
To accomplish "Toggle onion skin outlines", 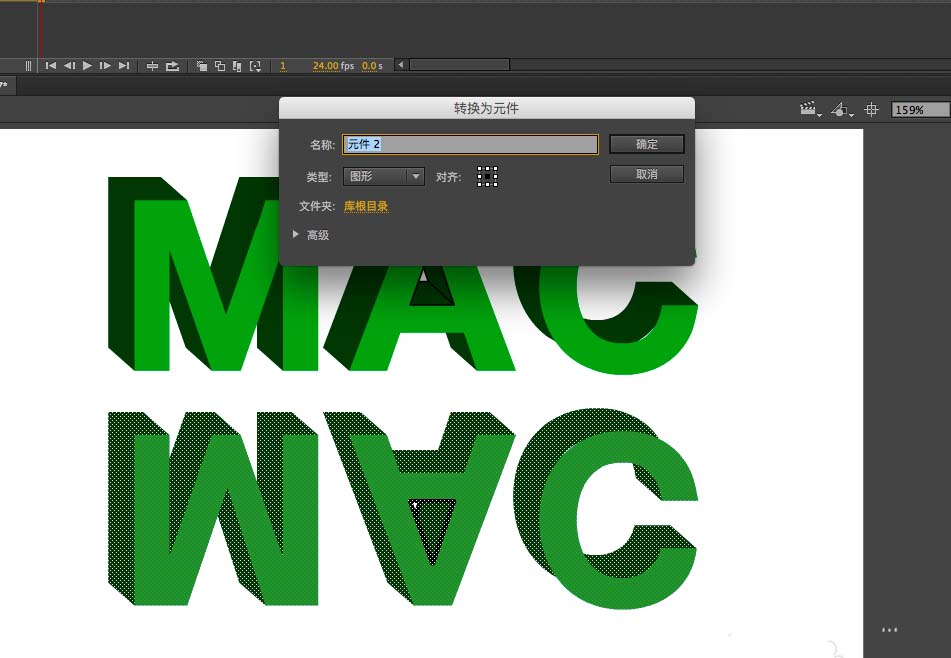I will coord(220,66).
